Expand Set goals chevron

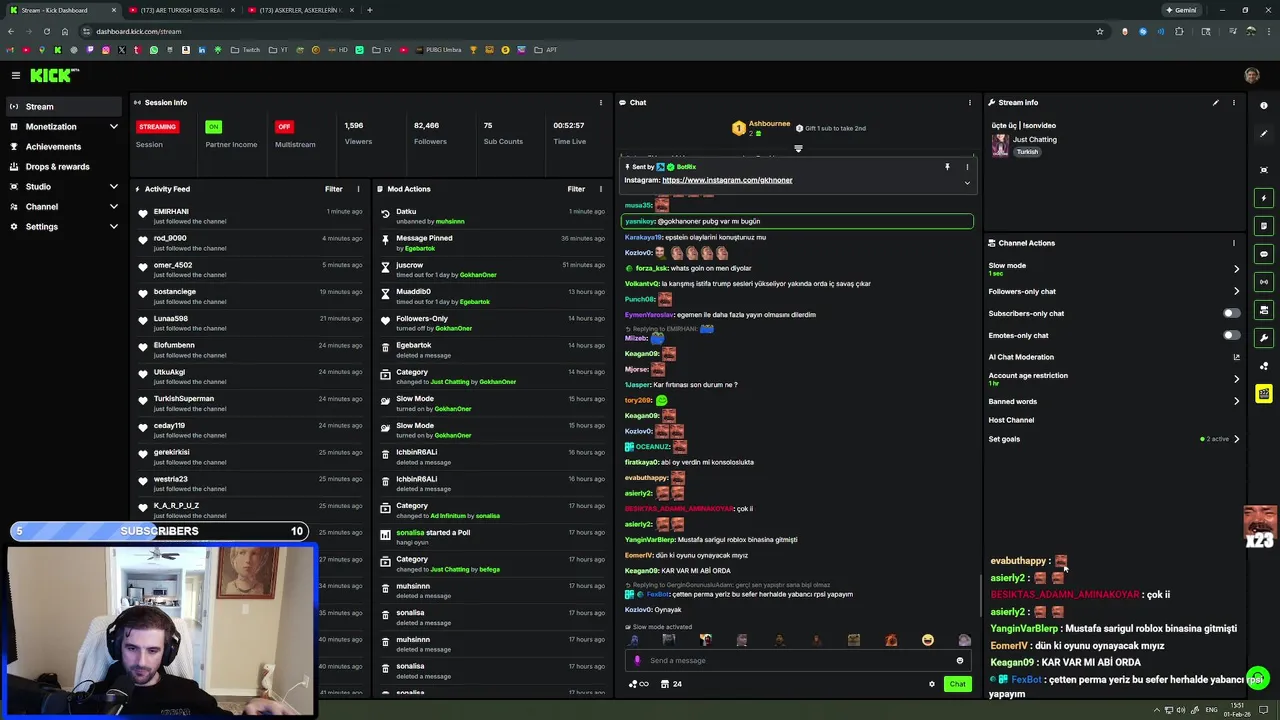1236,439
